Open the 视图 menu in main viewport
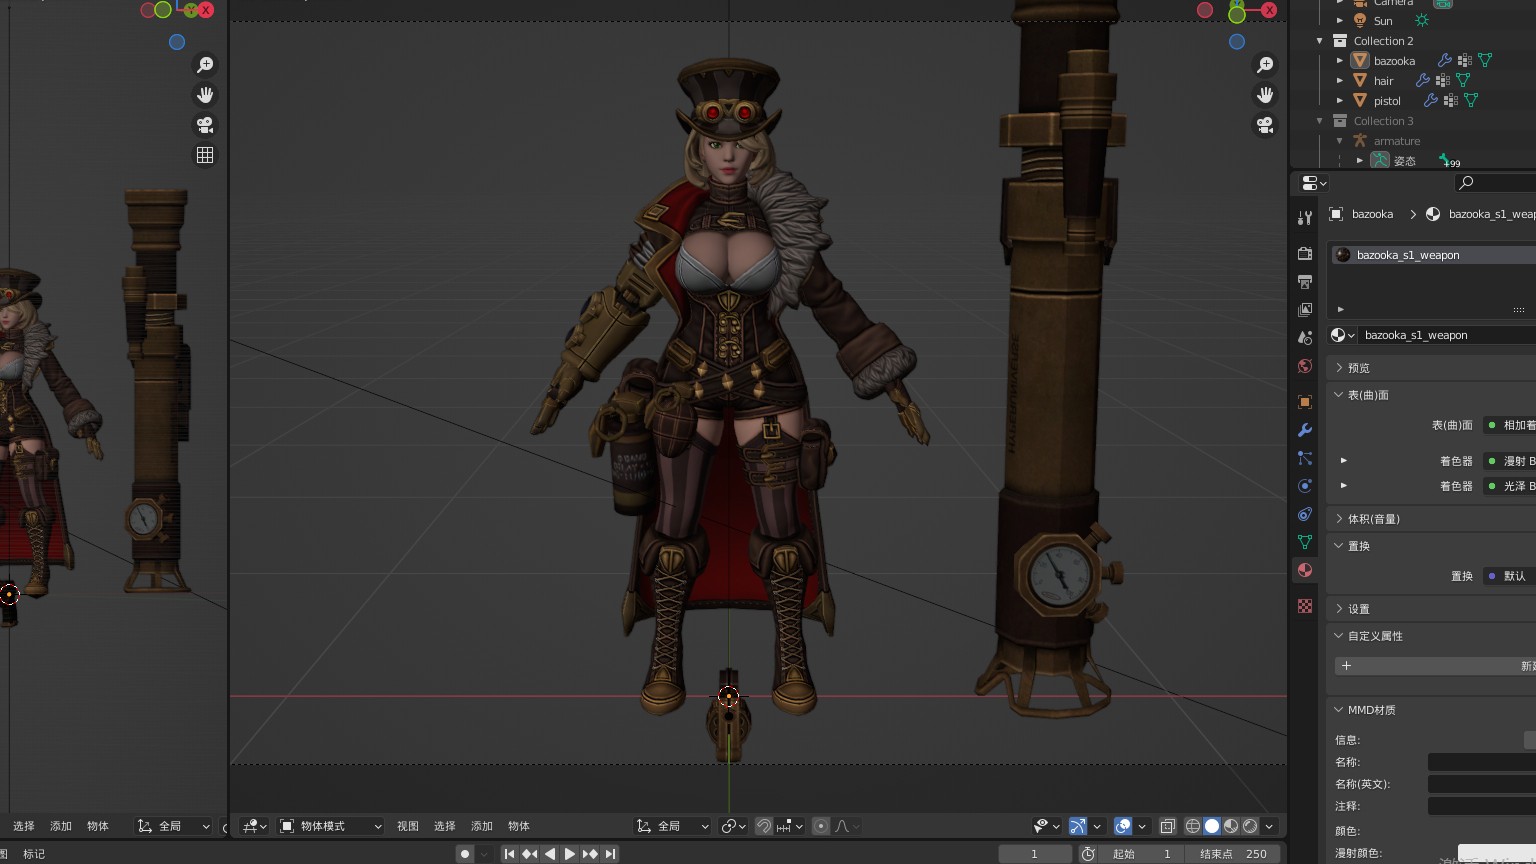This screenshot has height=864, width=1536. [408, 826]
